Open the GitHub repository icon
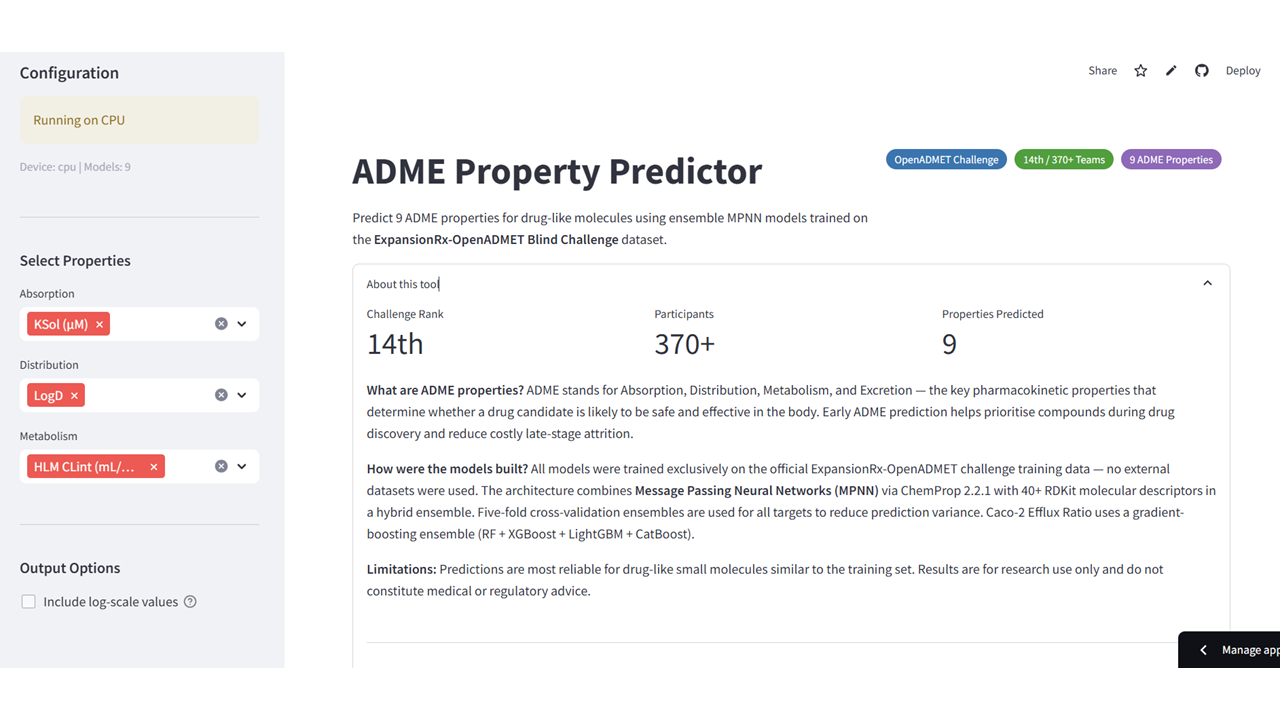1280x720 pixels. (x=1202, y=70)
